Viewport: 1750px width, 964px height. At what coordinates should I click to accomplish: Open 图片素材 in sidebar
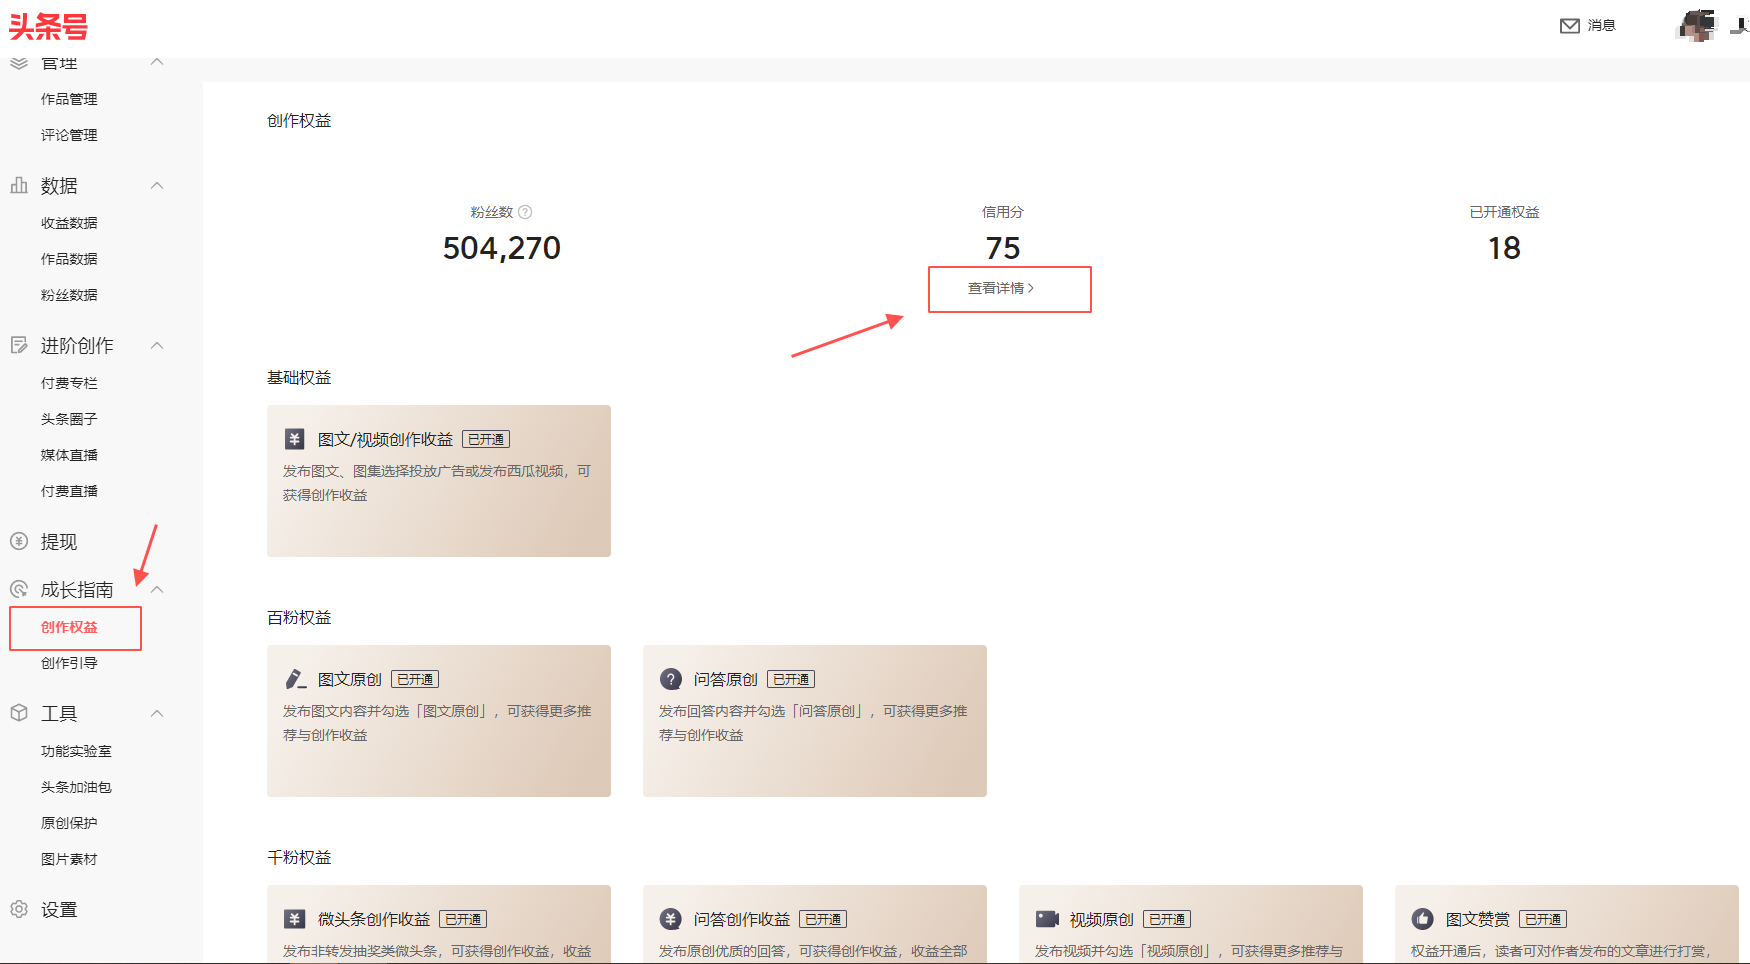click(69, 859)
